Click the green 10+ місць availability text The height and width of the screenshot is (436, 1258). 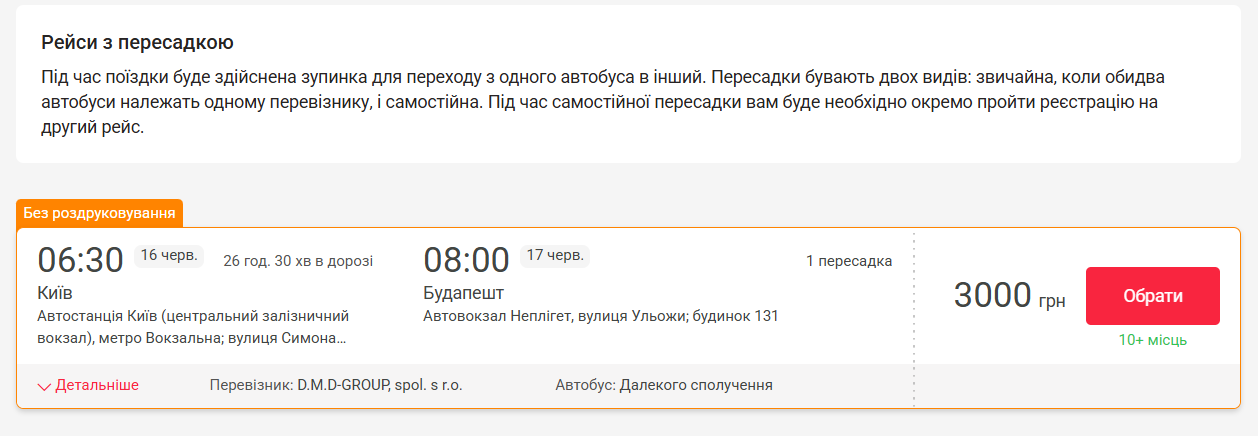1153,340
